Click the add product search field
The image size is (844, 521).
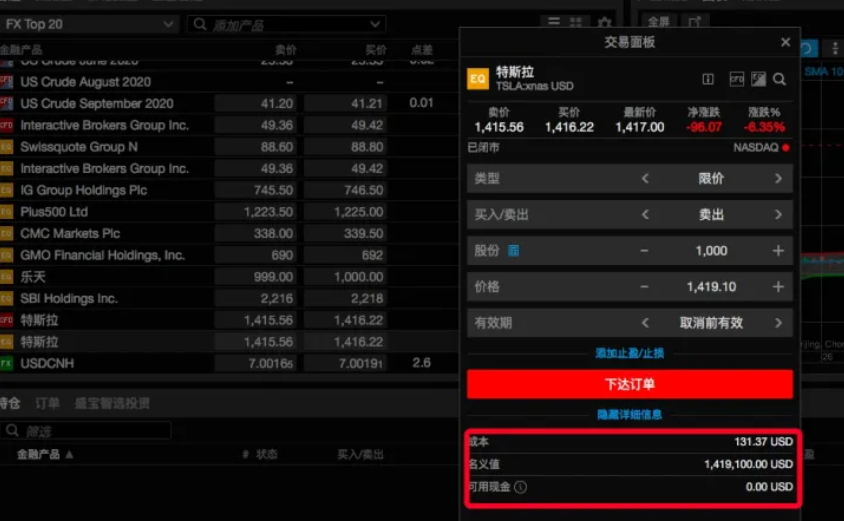click(286, 25)
